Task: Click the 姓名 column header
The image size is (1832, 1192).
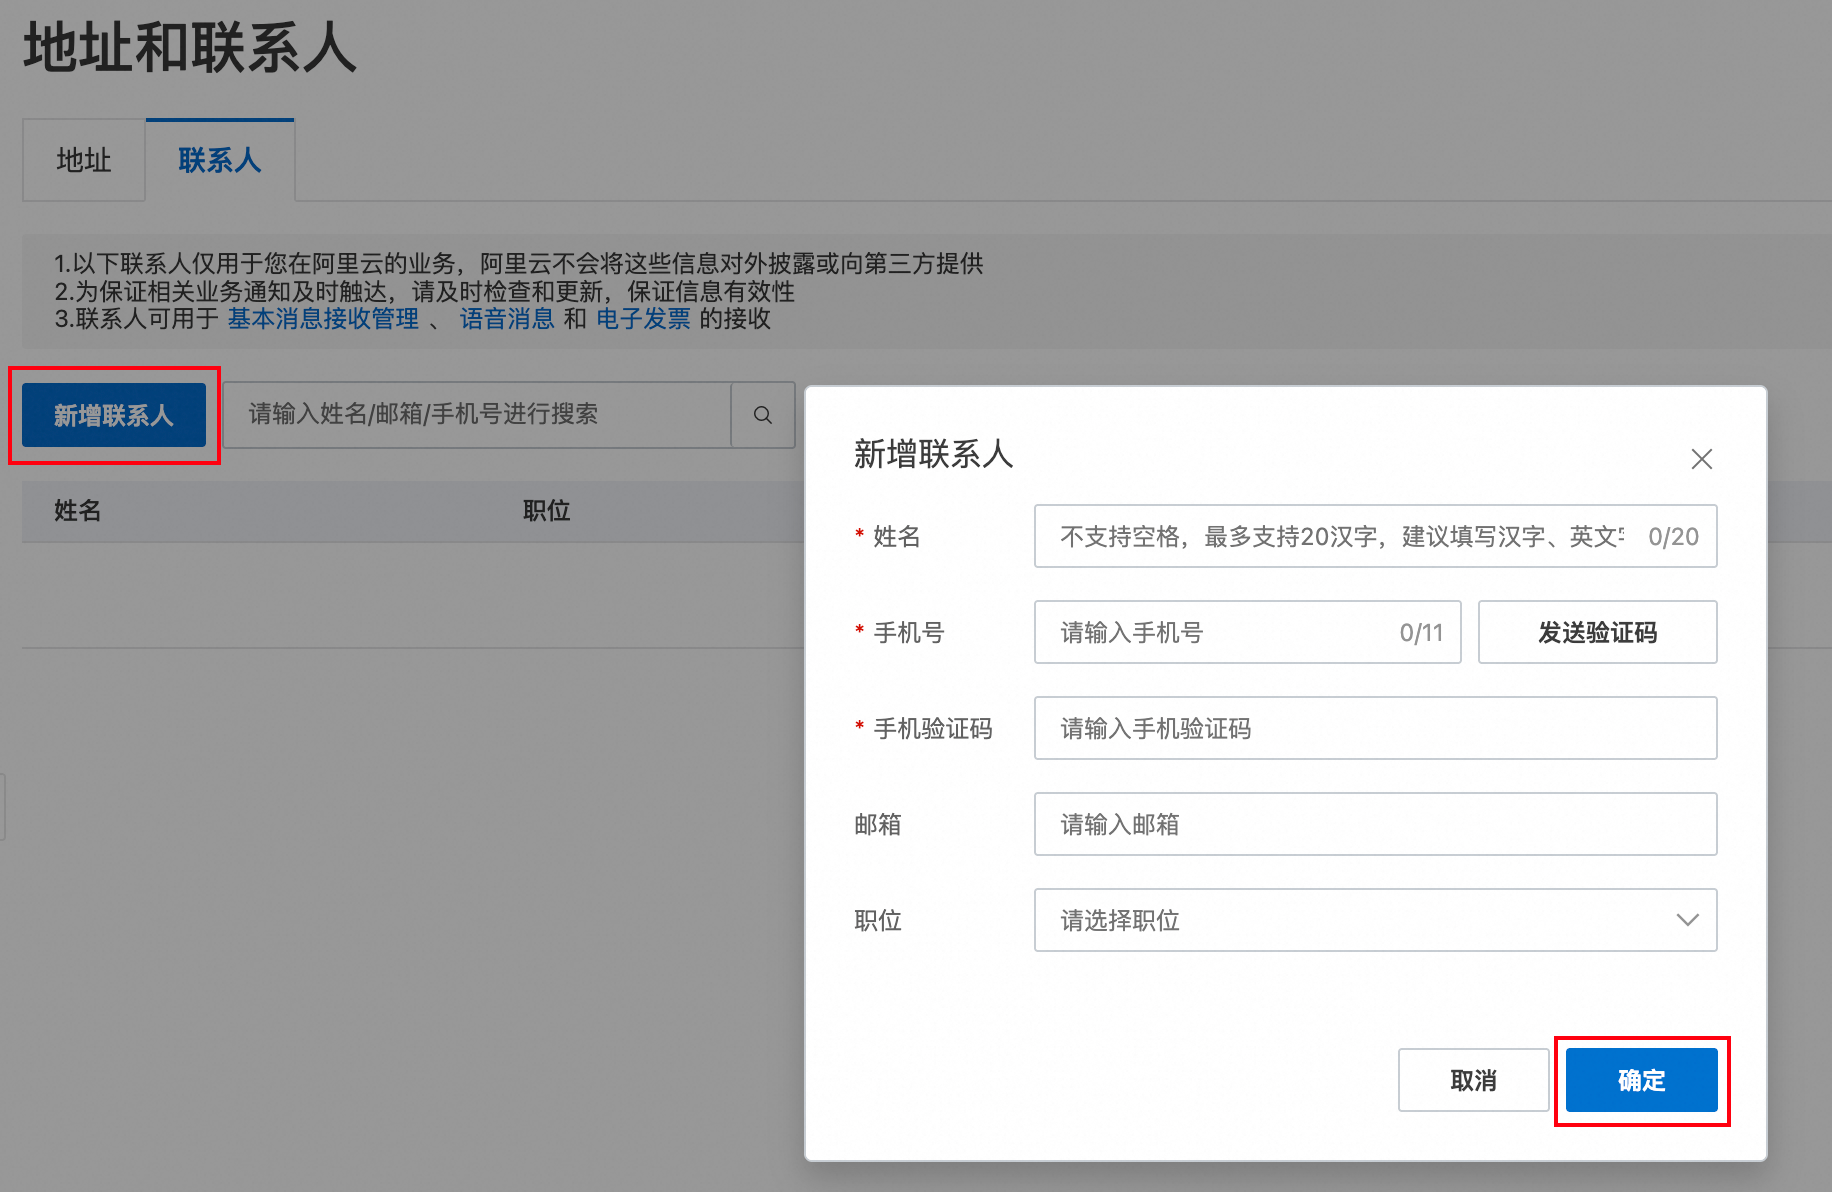Action: [x=78, y=511]
